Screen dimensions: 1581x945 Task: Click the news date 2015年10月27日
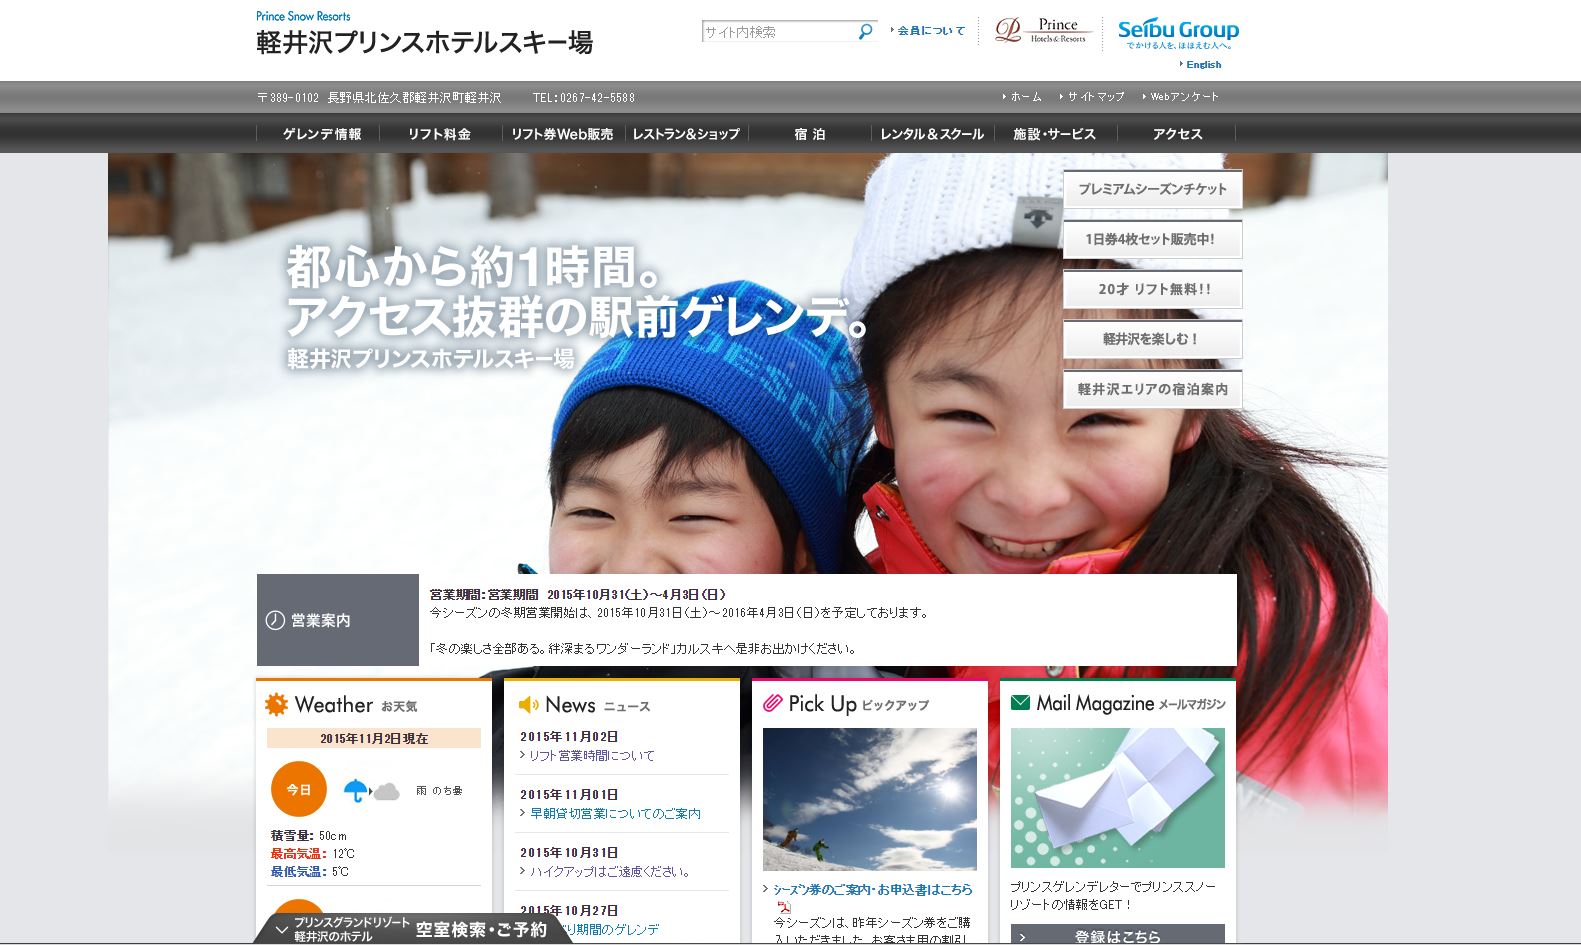point(569,911)
